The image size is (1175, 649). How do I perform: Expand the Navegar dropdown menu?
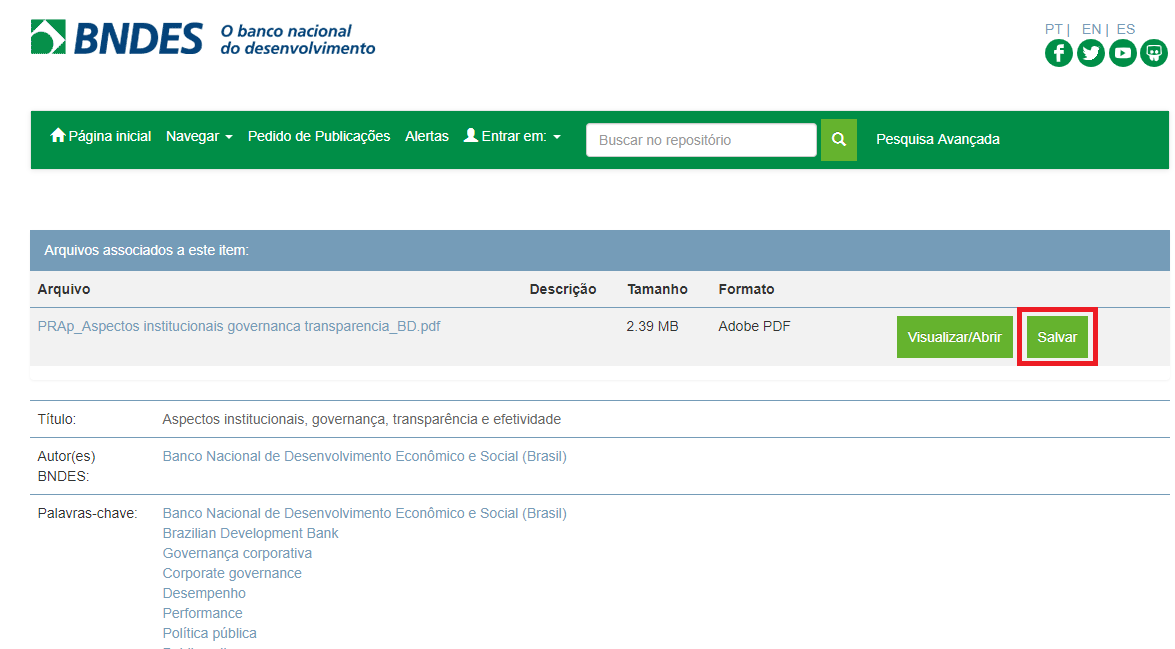[x=199, y=136]
